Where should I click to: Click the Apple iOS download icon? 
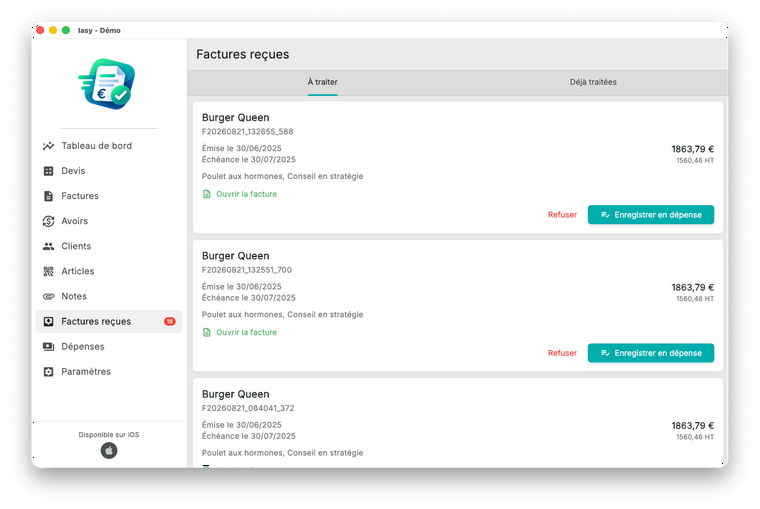pos(109,451)
